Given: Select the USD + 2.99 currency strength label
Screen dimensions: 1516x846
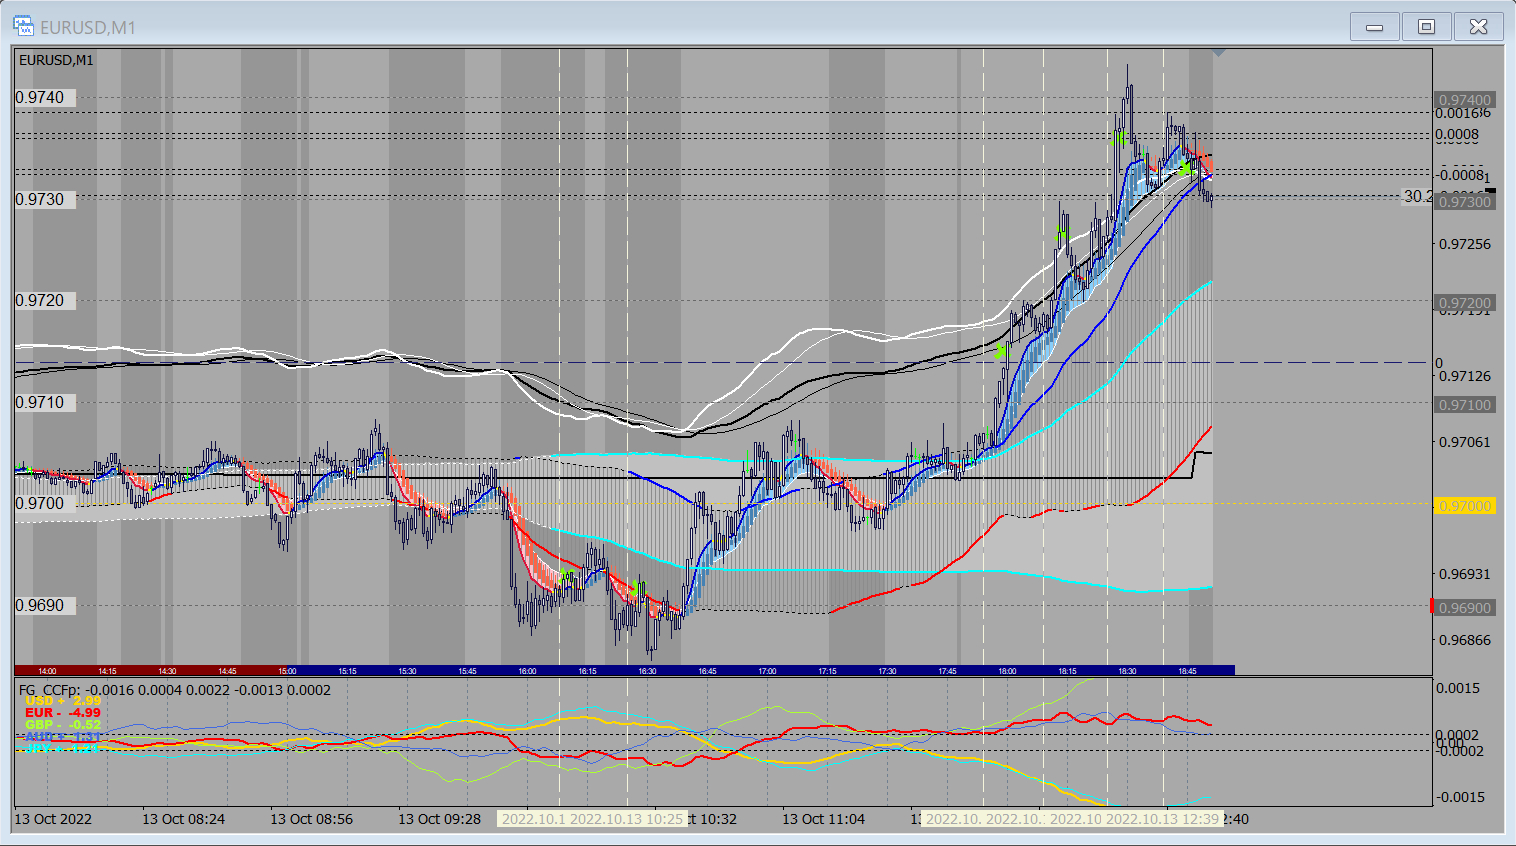Looking at the screenshot, I should pyautogui.click(x=62, y=701).
